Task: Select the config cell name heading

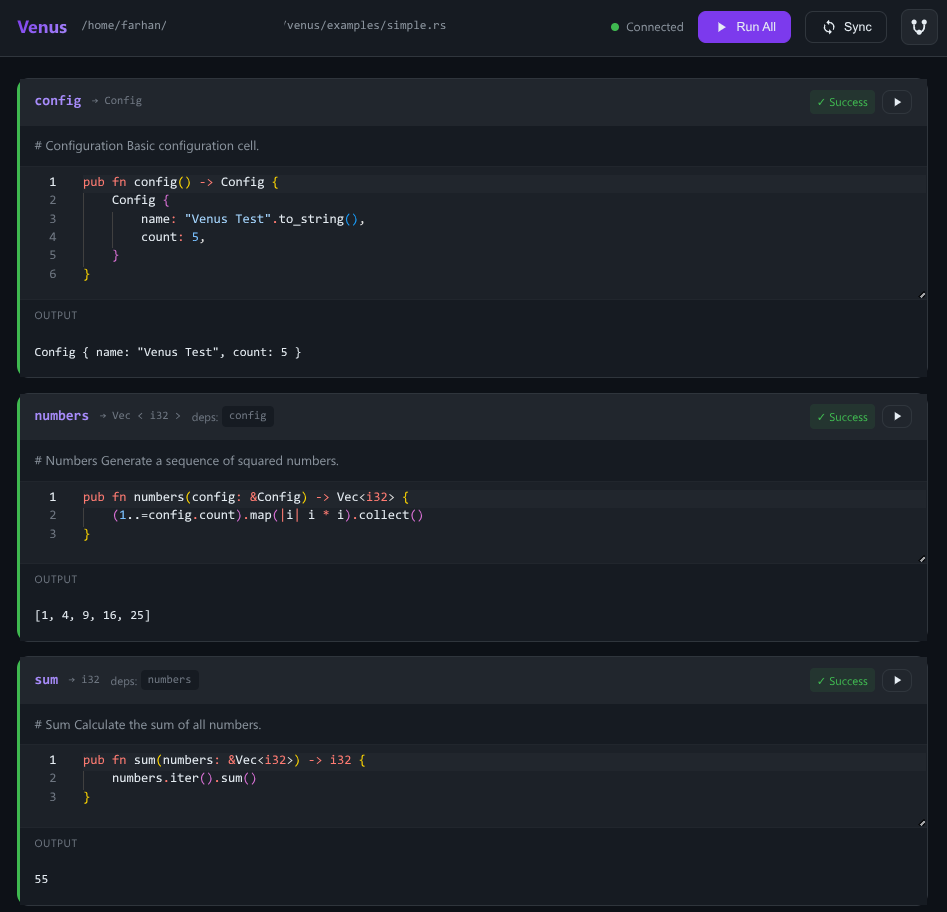Action: [57, 100]
